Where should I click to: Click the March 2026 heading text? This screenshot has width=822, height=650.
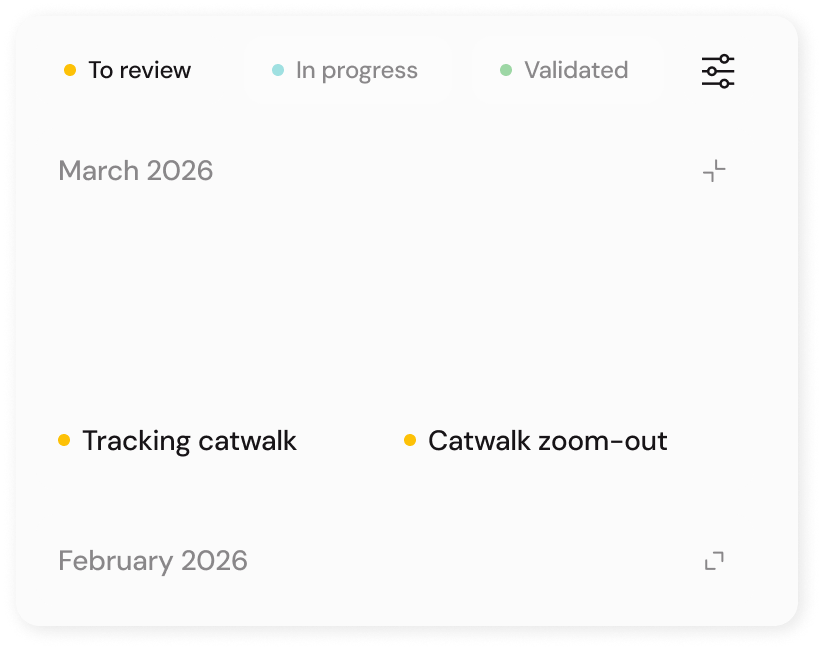[x=136, y=171]
